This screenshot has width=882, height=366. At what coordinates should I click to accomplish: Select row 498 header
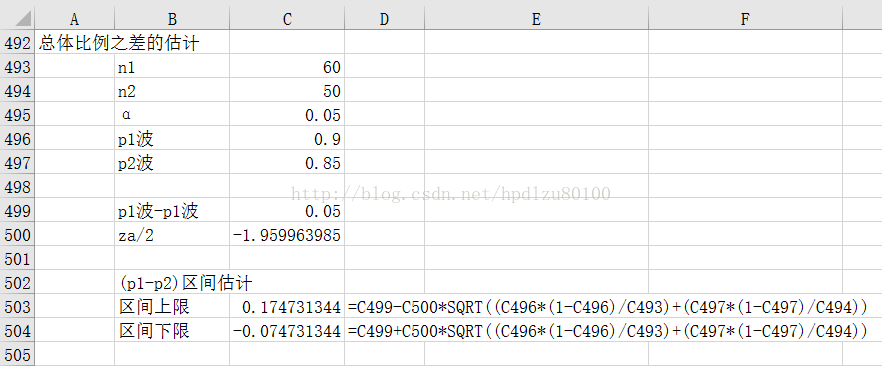coord(17,187)
